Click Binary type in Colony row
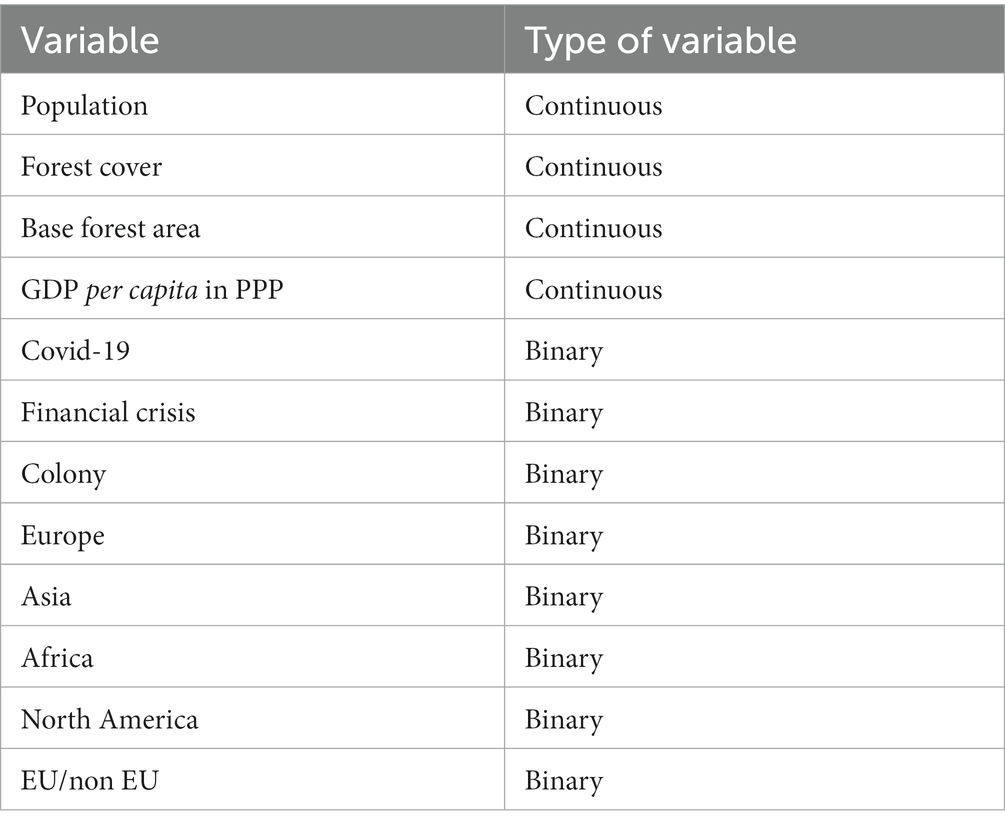Screen dimensions: 1005x828 coord(564,475)
